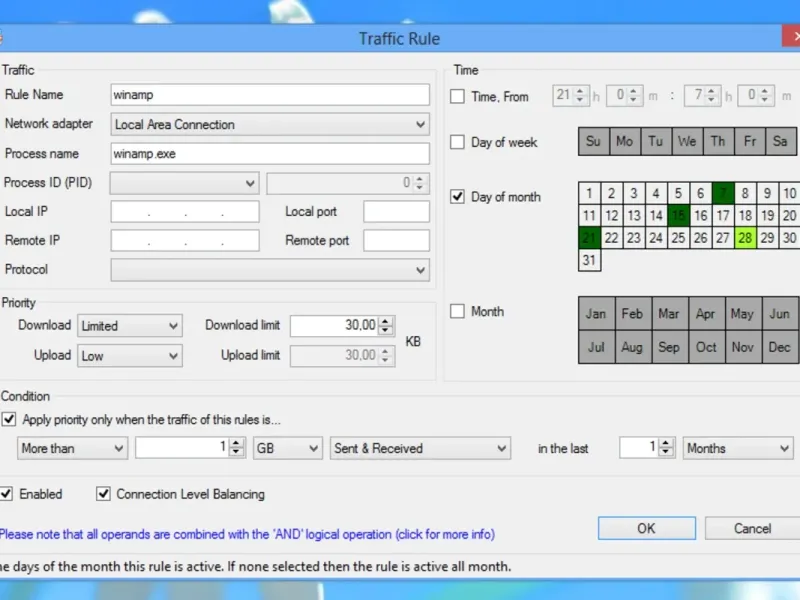Image resolution: width=800 pixels, height=600 pixels.
Task: Select day 1 in Day of month
Action: coord(589,193)
